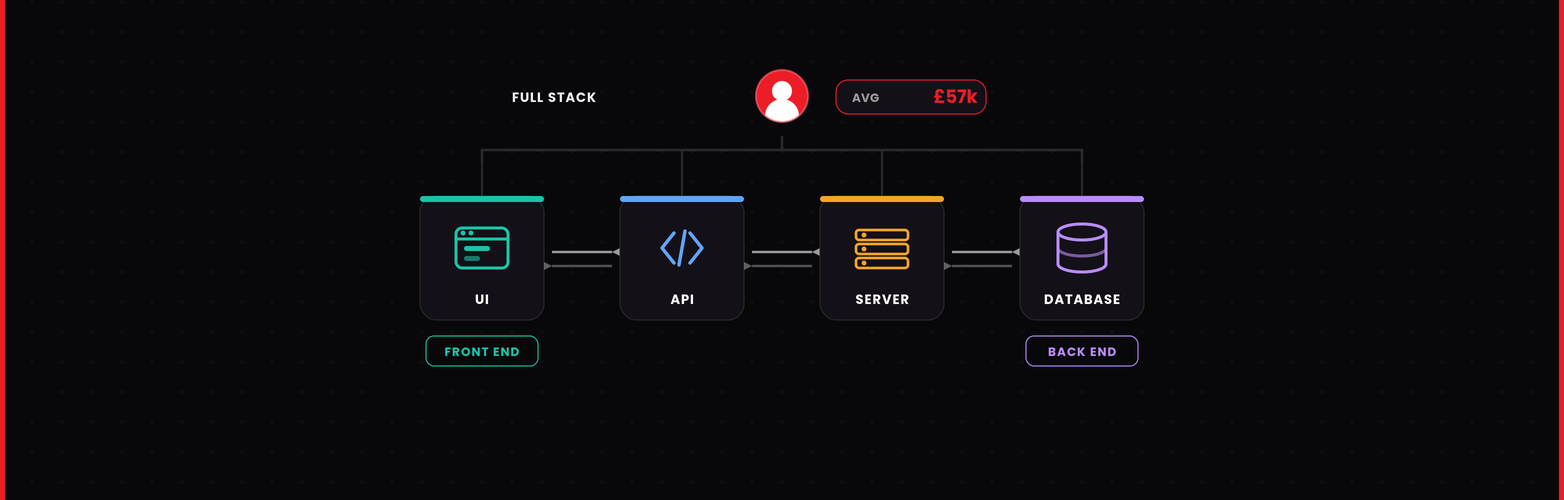Screen dimensions: 1564x500
Task: Click the BACK END badge
Action: 1082,351
